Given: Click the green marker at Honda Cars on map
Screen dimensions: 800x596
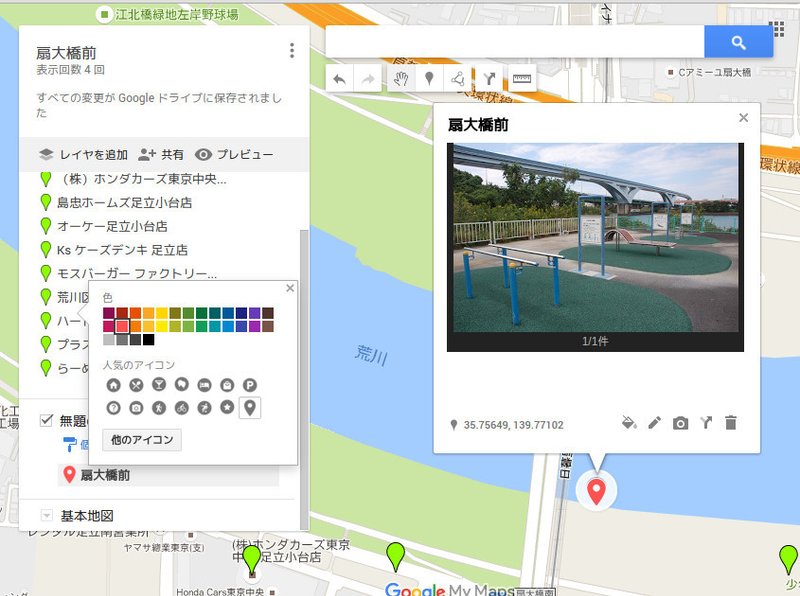Looking at the screenshot, I should tap(251, 560).
